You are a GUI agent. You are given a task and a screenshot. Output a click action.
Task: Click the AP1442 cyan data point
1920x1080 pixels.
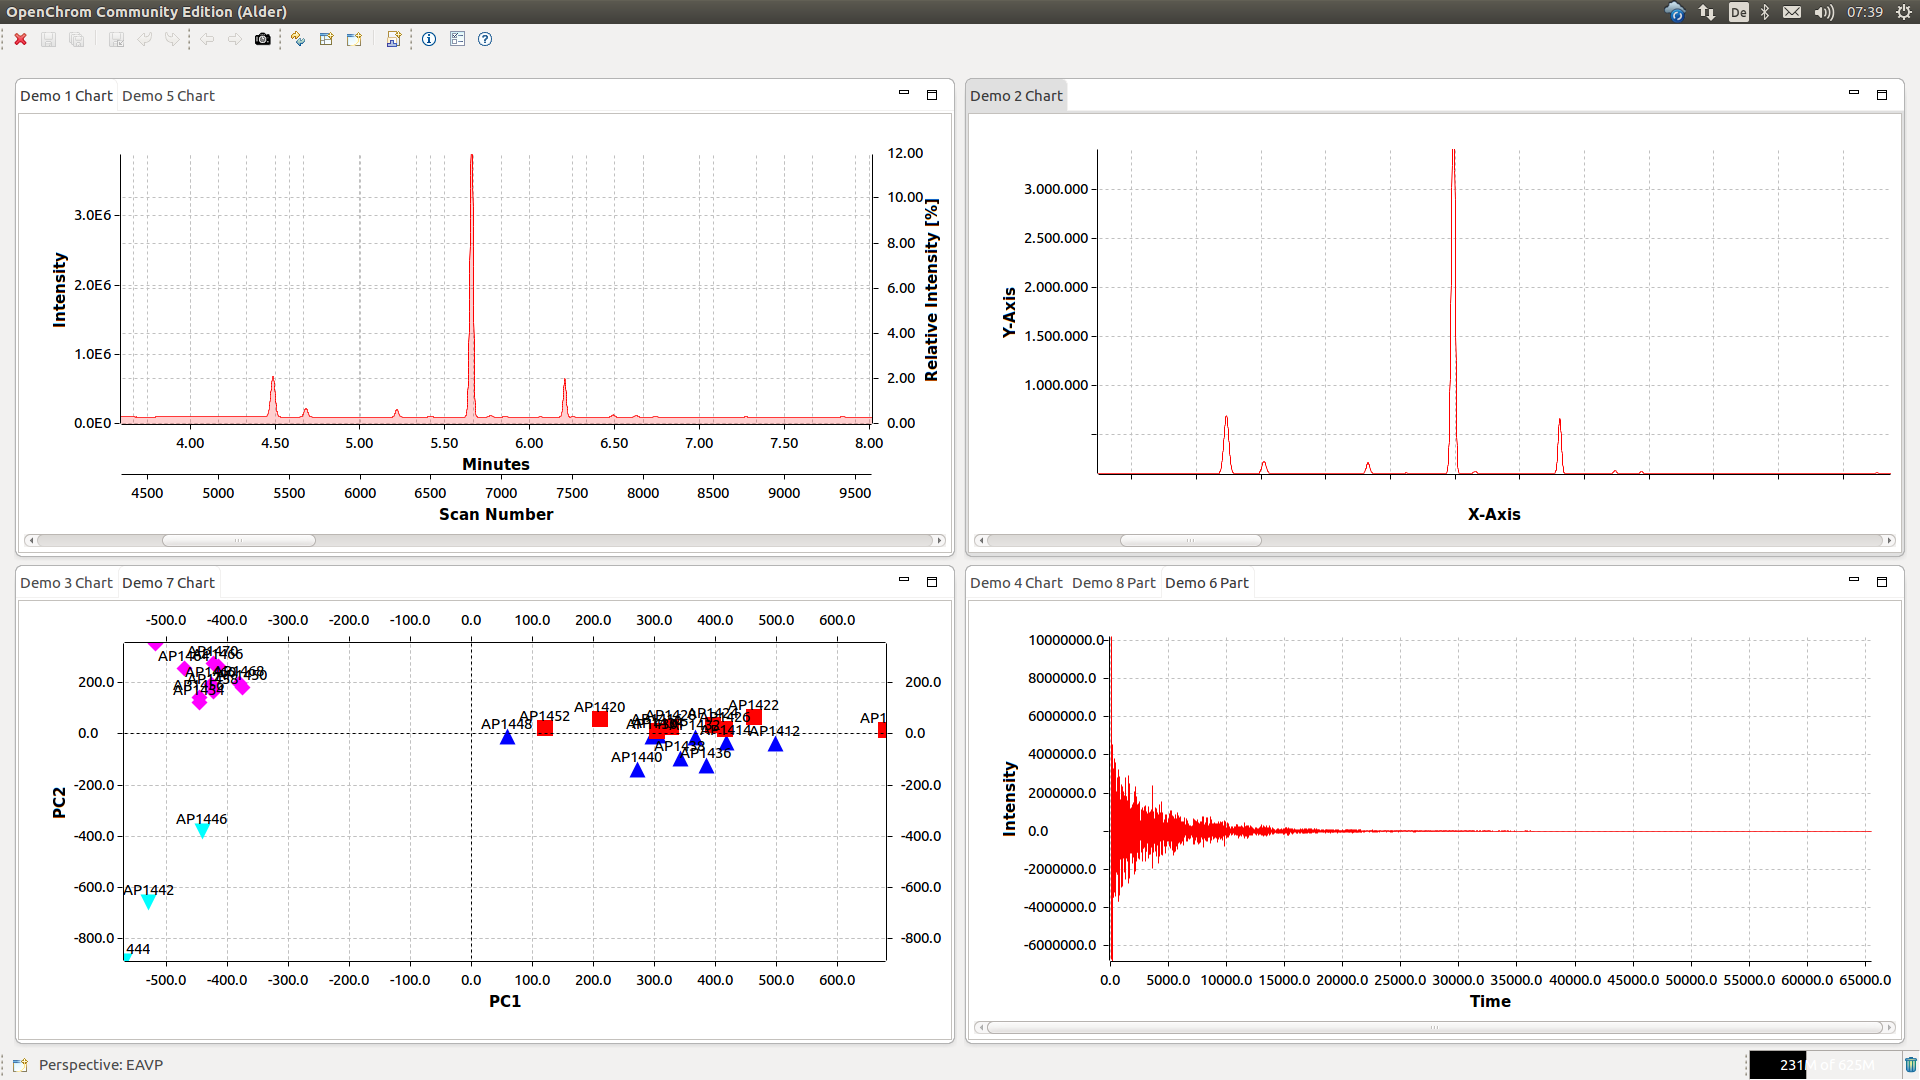[x=149, y=902]
